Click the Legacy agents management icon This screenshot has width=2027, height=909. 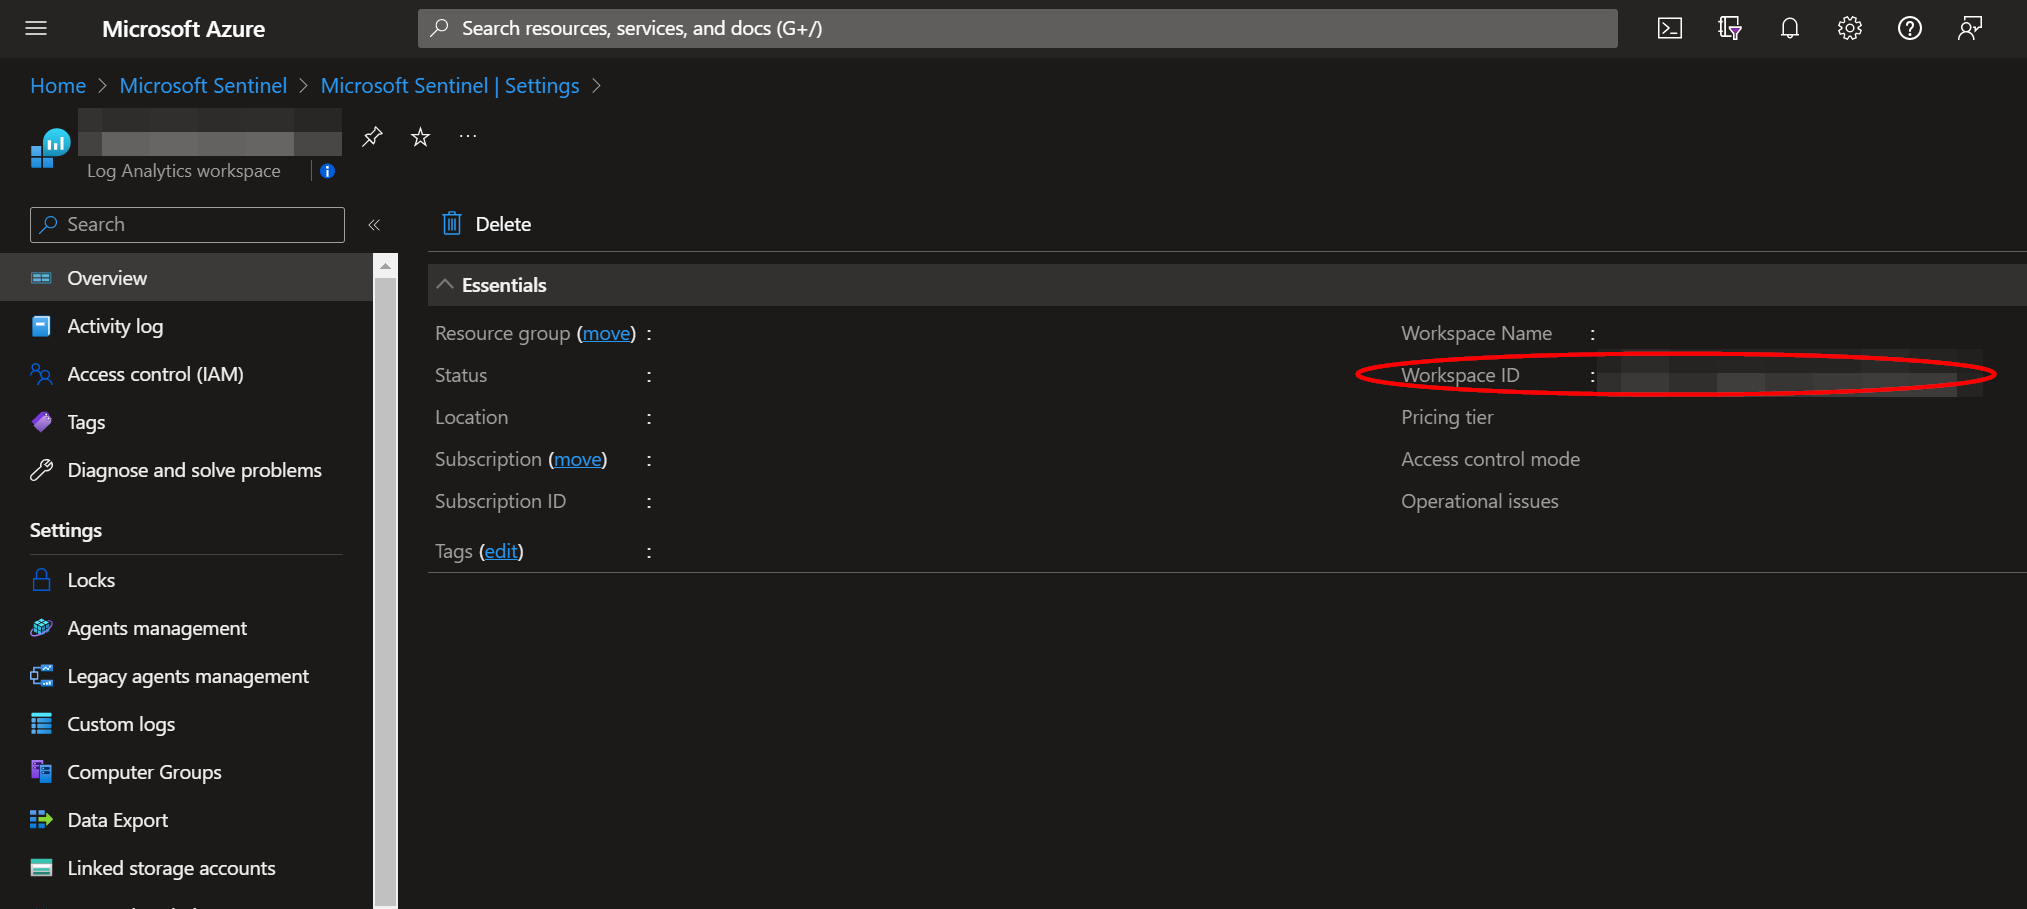coord(41,676)
